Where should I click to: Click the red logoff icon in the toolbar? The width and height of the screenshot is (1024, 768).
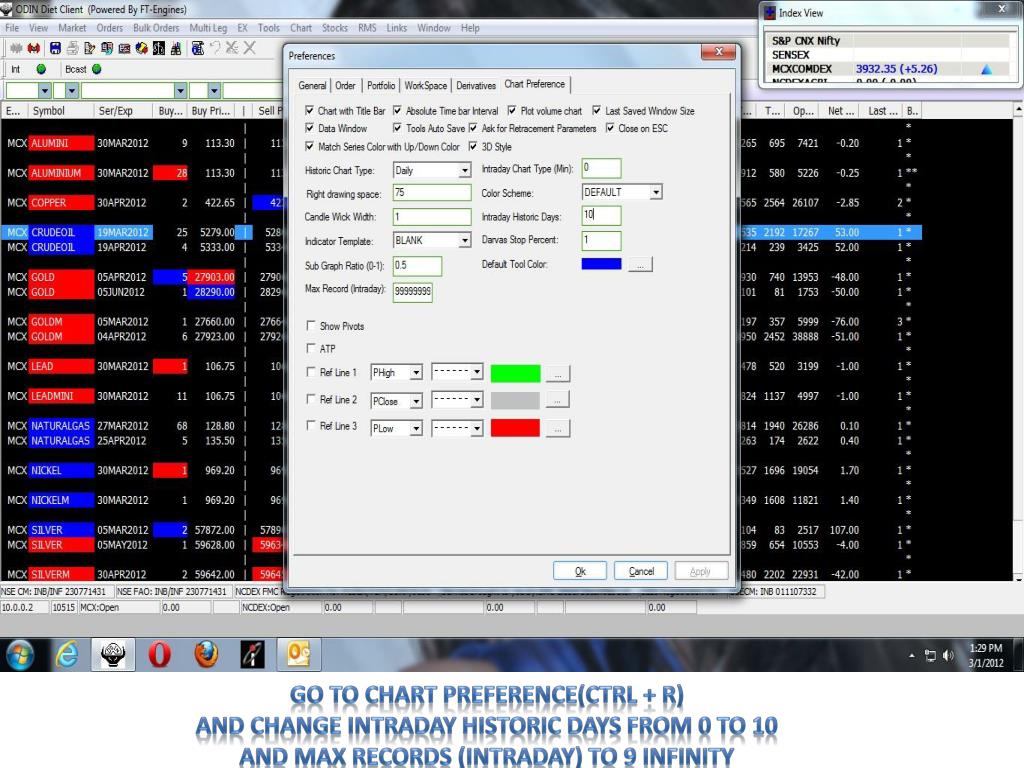[33, 48]
